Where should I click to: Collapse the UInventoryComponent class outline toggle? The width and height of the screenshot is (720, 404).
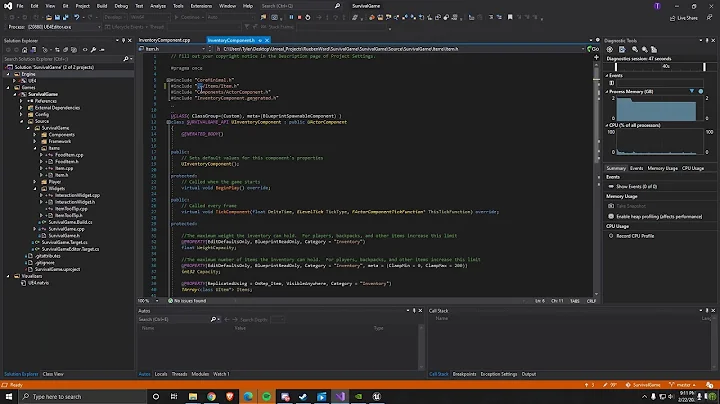coord(168,122)
